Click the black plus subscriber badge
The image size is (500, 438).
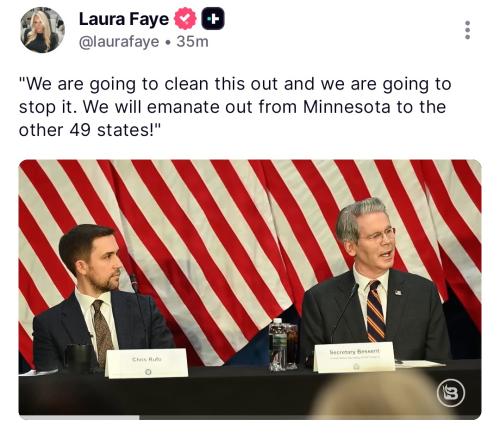pos(213,19)
